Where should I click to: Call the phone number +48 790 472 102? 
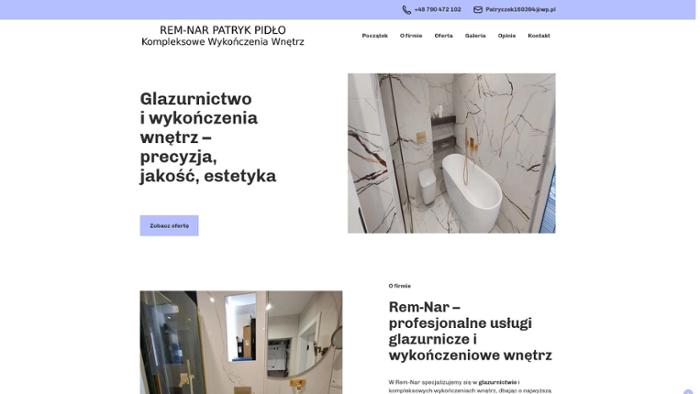[438, 9]
